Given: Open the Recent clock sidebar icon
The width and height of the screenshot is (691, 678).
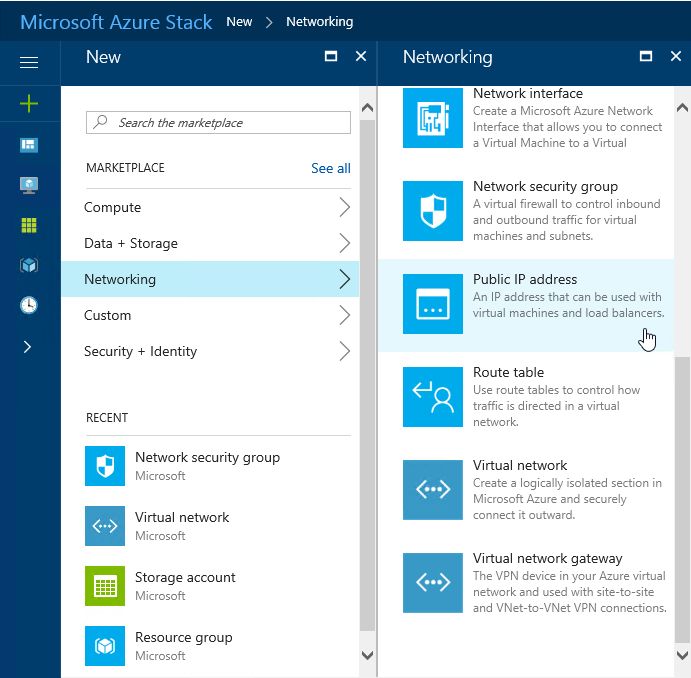Looking at the screenshot, I should (29, 305).
